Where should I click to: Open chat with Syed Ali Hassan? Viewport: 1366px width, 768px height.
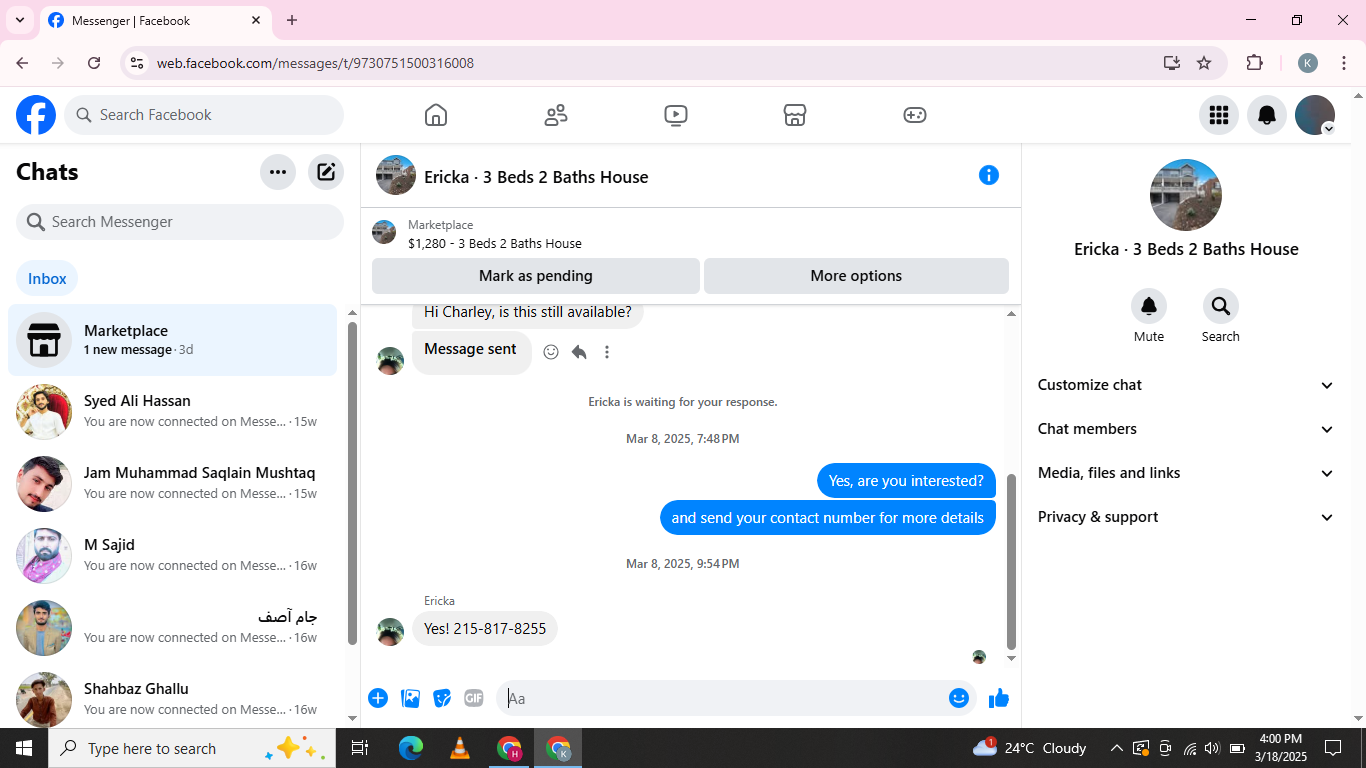coord(173,412)
